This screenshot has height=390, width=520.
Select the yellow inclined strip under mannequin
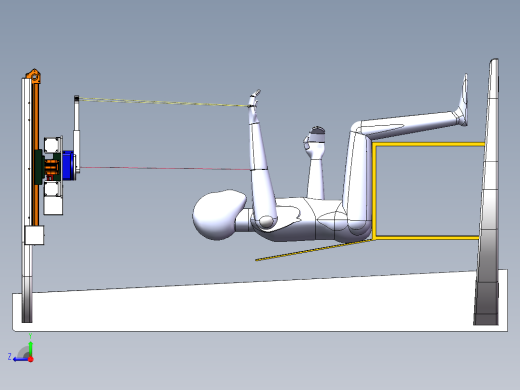tap(313, 250)
